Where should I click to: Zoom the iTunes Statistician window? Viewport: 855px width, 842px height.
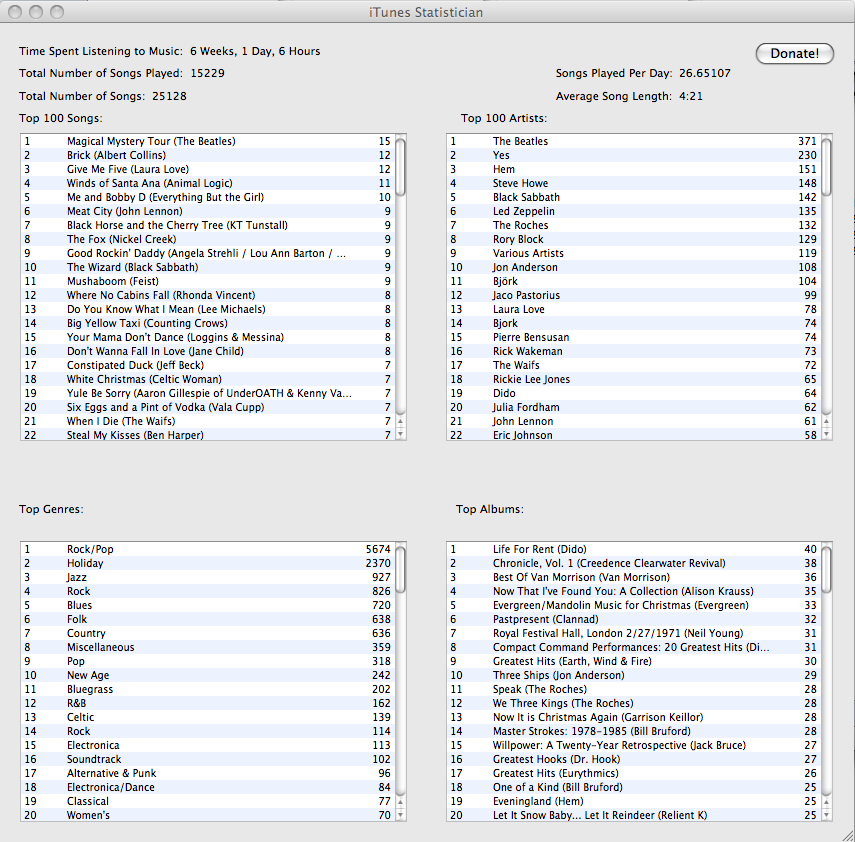point(57,11)
